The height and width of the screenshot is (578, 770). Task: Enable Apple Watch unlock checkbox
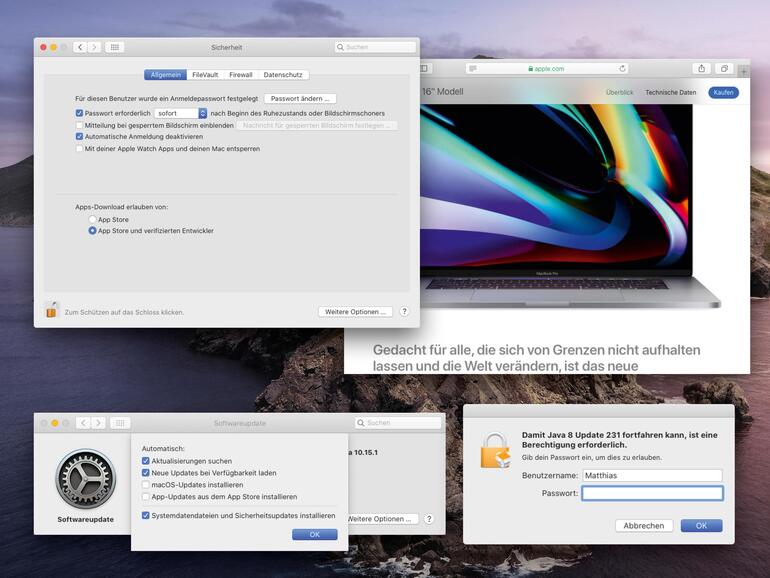coord(79,148)
